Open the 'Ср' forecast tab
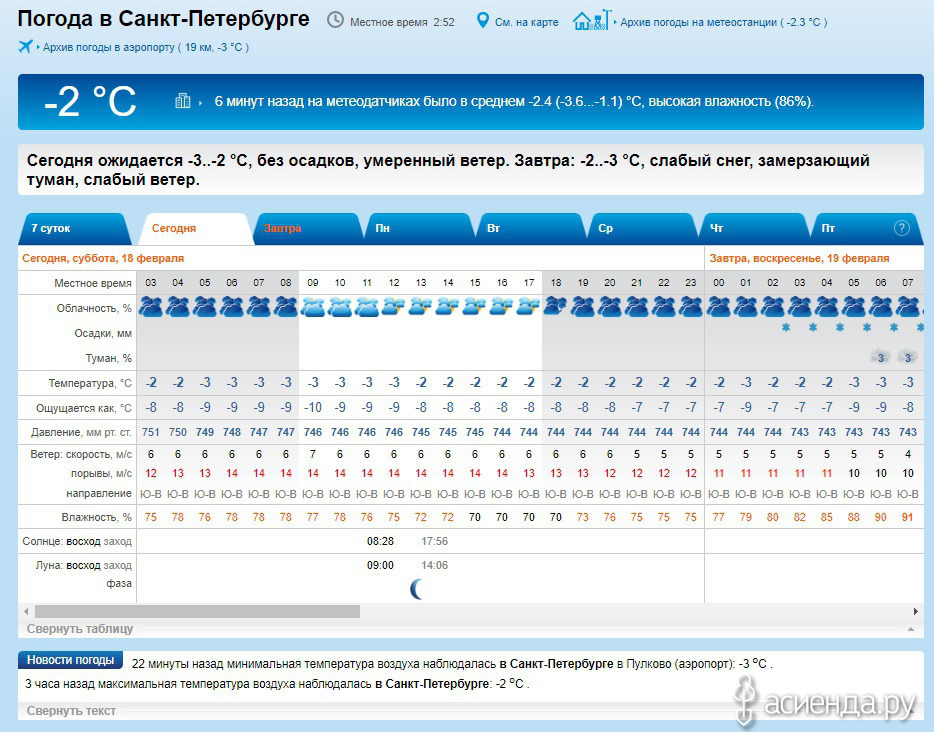The width and height of the screenshot is (934, 732). (643, 229)
